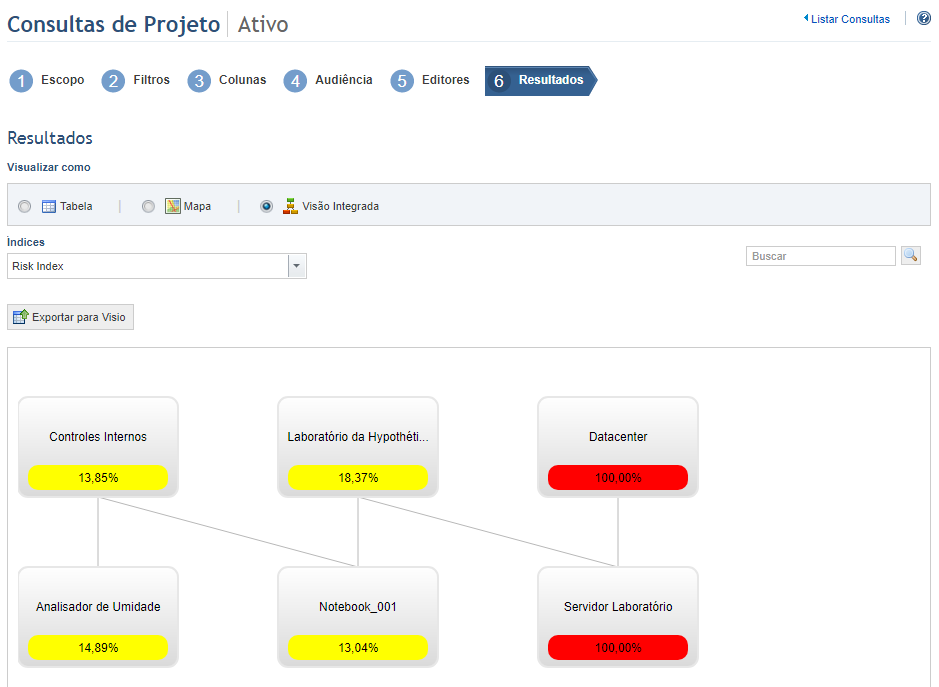Click the Mapa map icon
Screen dimensions: 939x687
click(172, 206)
